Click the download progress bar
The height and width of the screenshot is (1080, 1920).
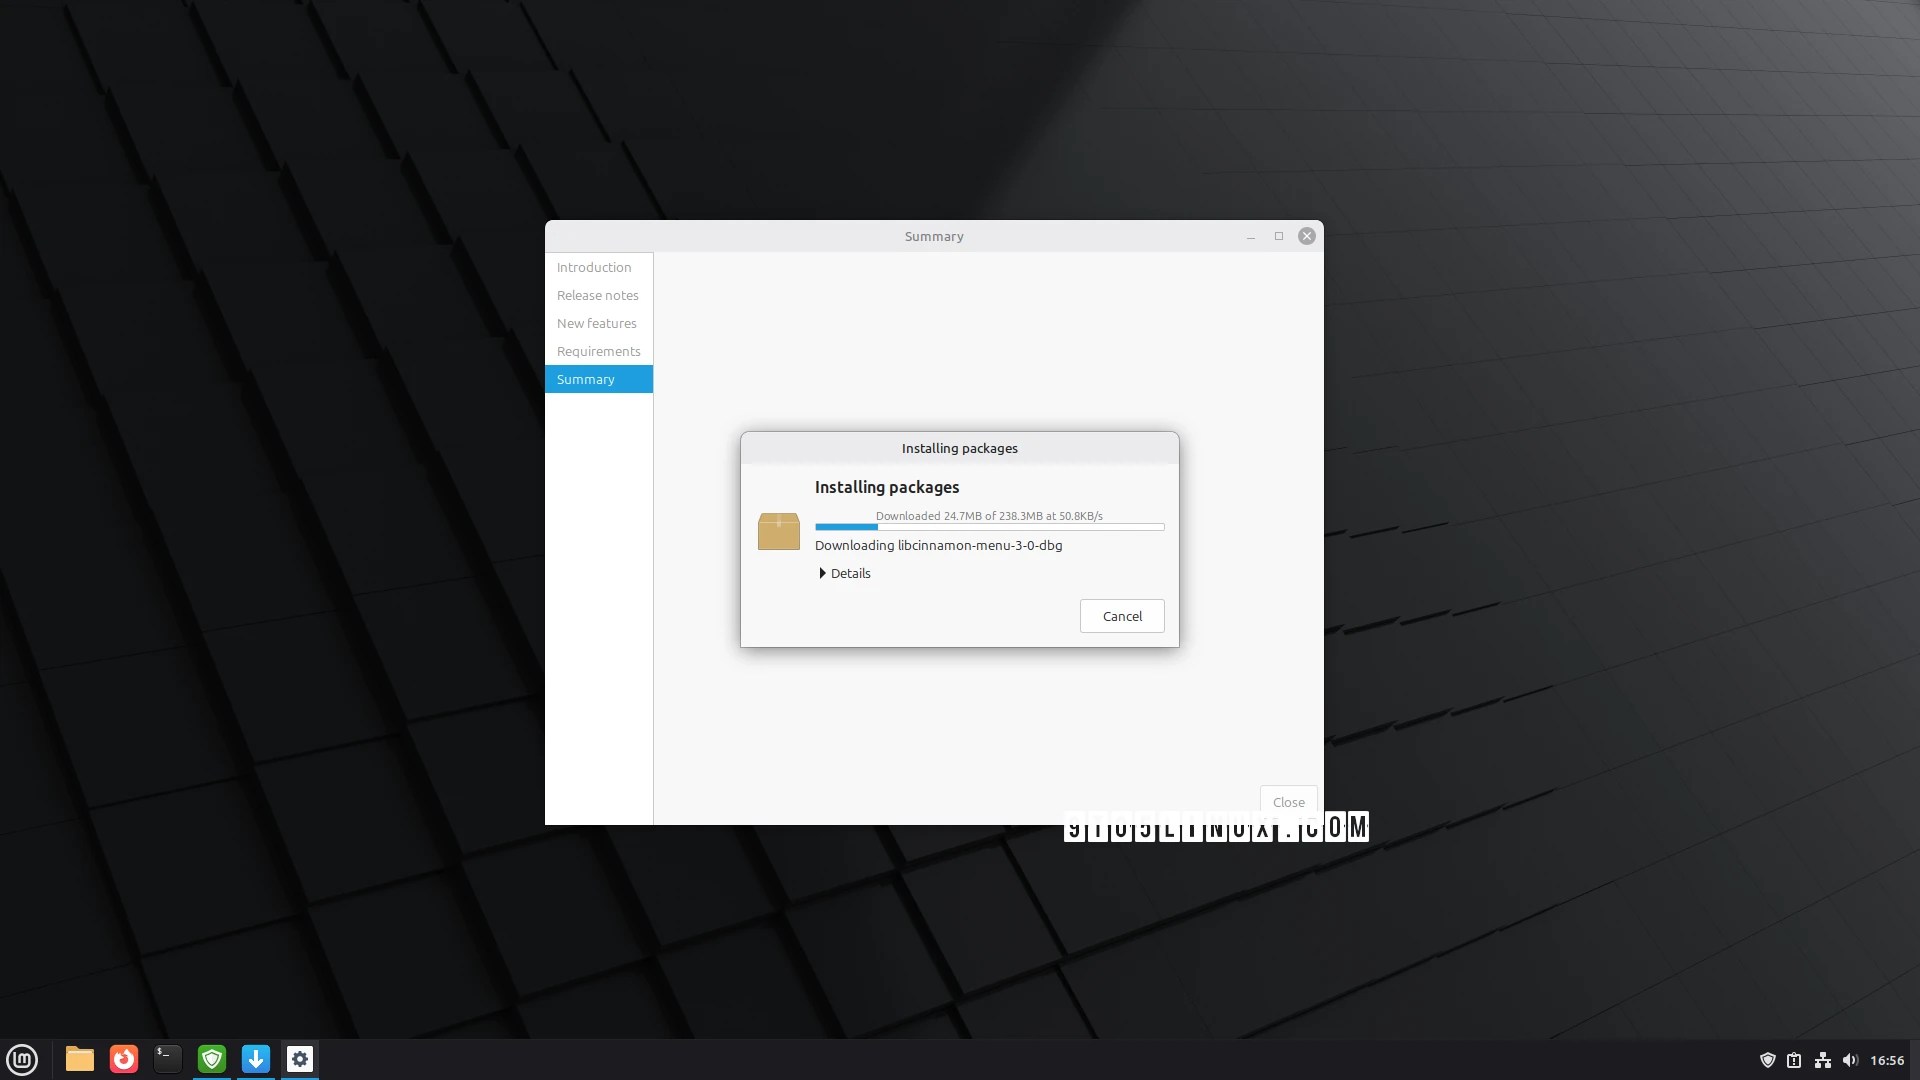pos(989,526)
